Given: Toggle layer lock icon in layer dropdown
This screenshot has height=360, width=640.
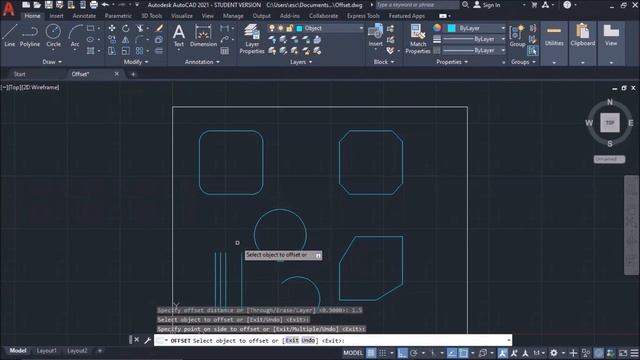Looking at the screenshot, I should pos(289,28).
